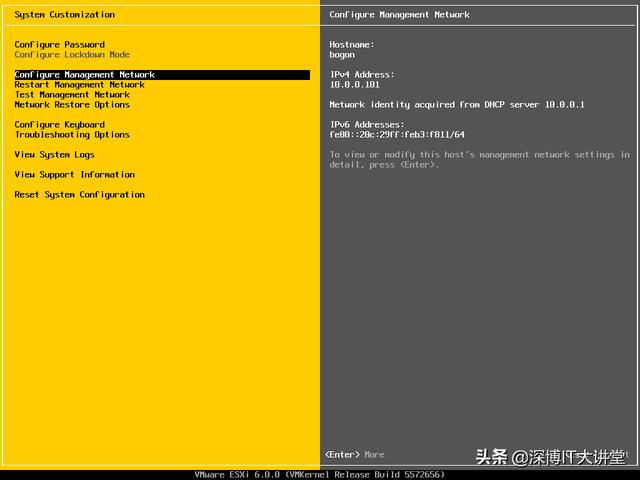Select Test Management Network option
This screenshot has height=480, width=640.
72,95
